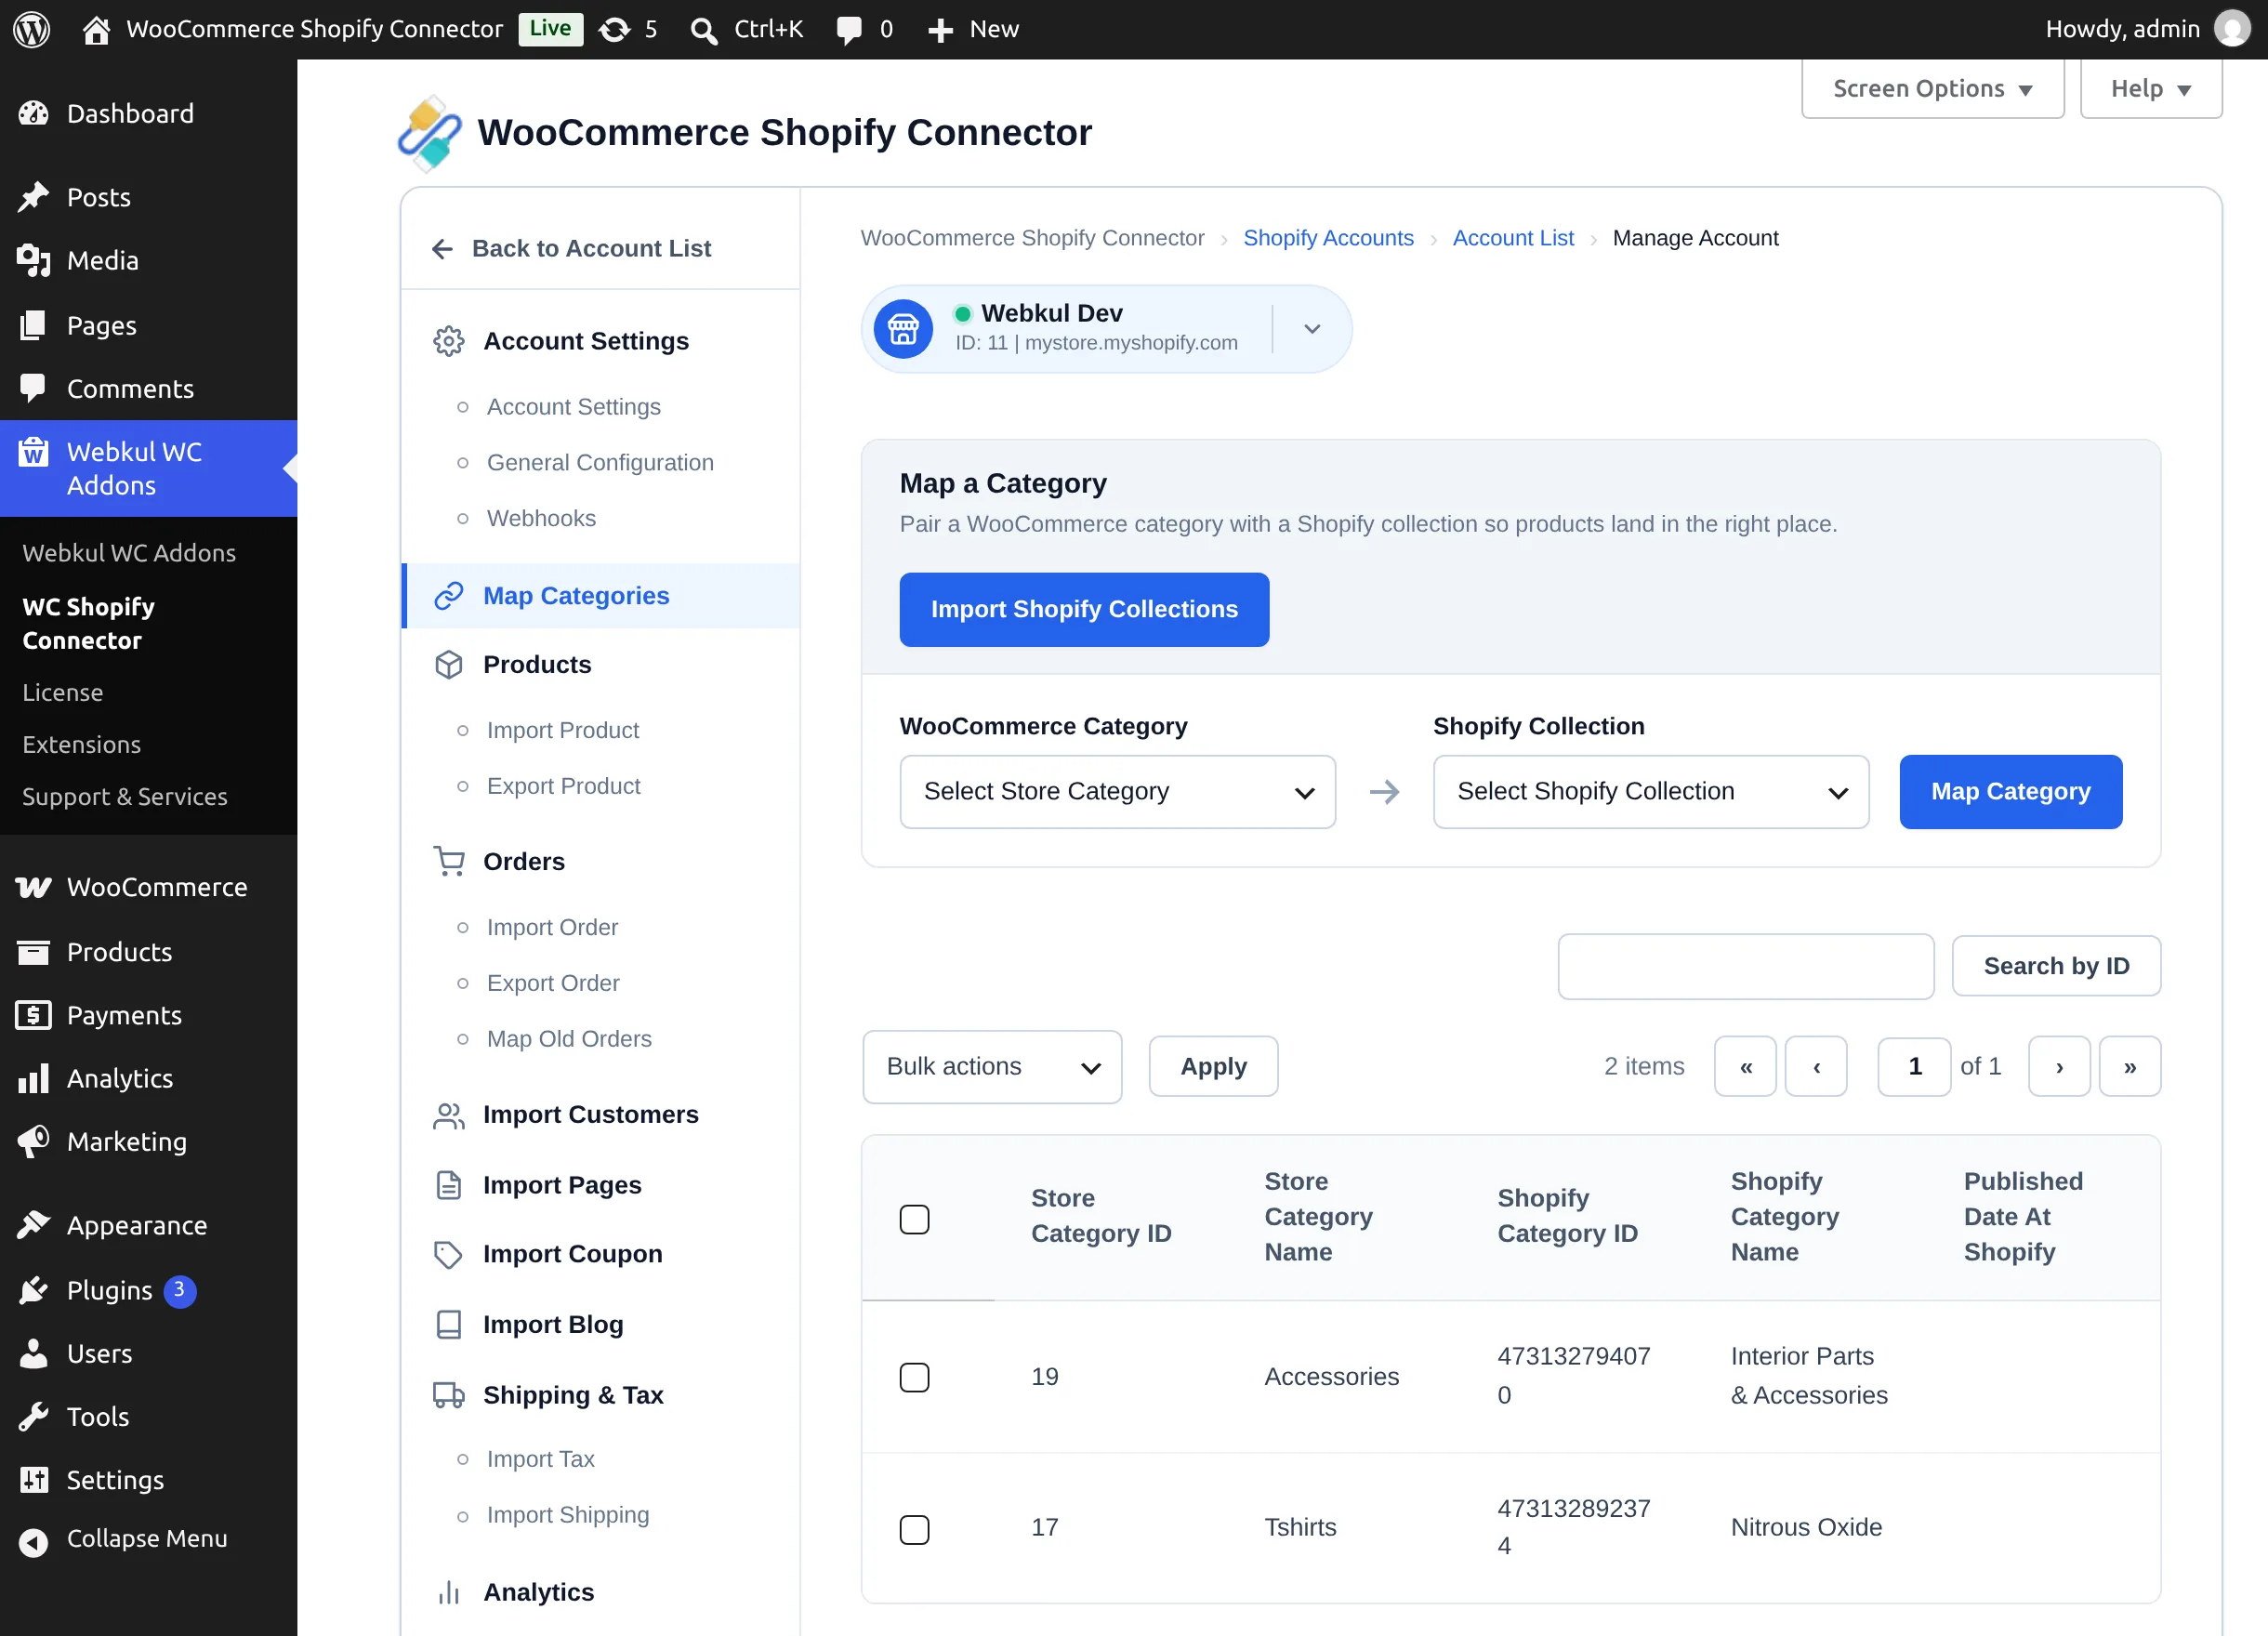The height and width of the screenshot is (1636, 2268).
Task: Open WooCommerce in the admin menu
Action: (x=148, y=887)
